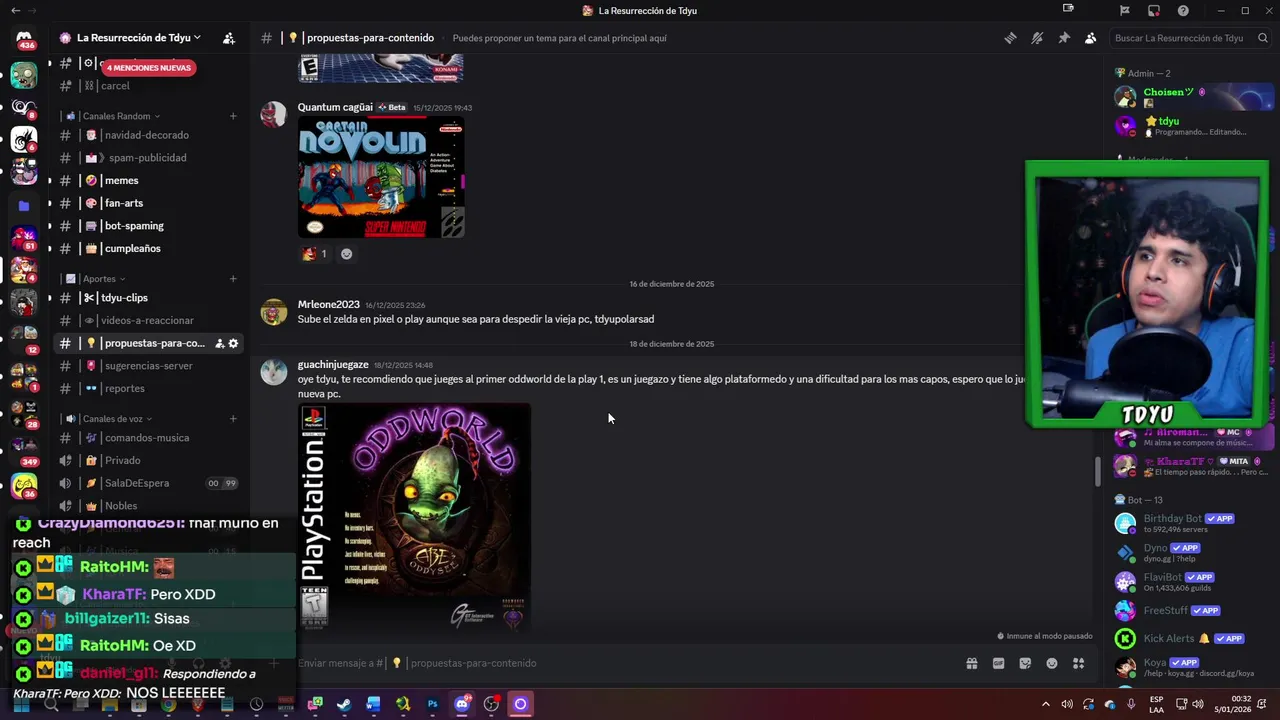Toggle the member list icon
1280x720 pixels.
1090,38
